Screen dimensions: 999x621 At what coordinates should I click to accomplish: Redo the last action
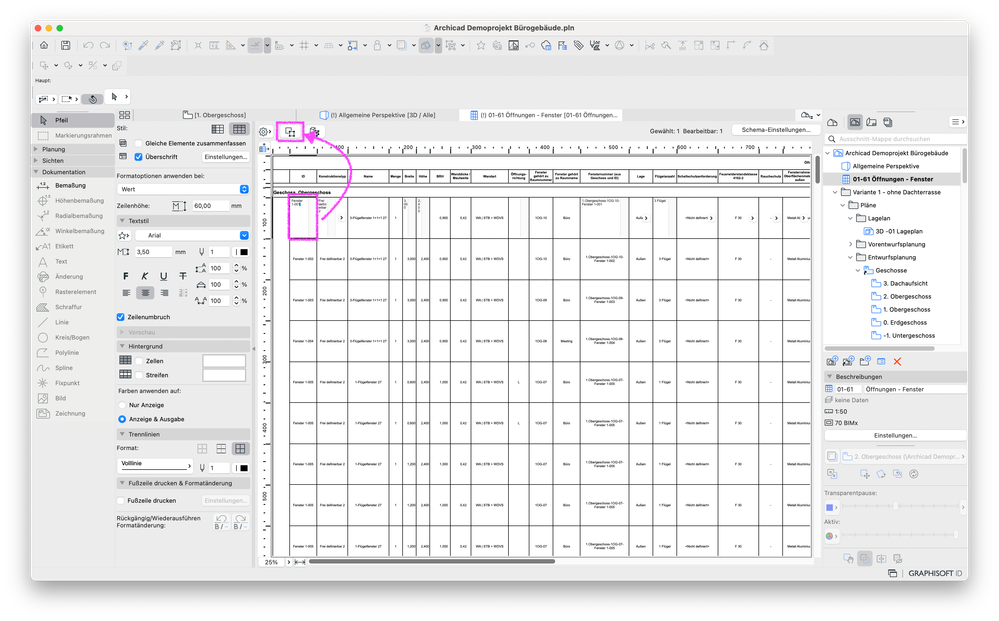coord(104,45)
